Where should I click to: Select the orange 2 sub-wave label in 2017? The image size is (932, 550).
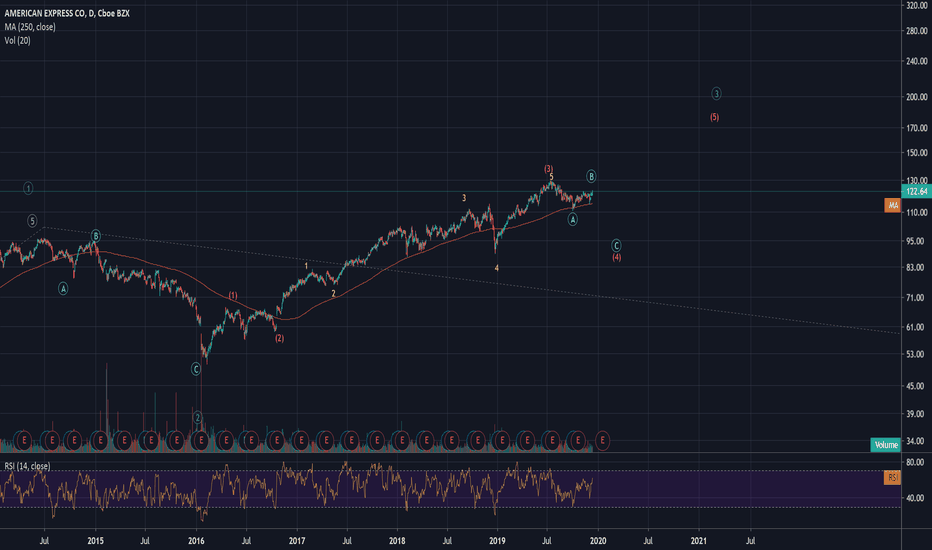coord(333,294)
